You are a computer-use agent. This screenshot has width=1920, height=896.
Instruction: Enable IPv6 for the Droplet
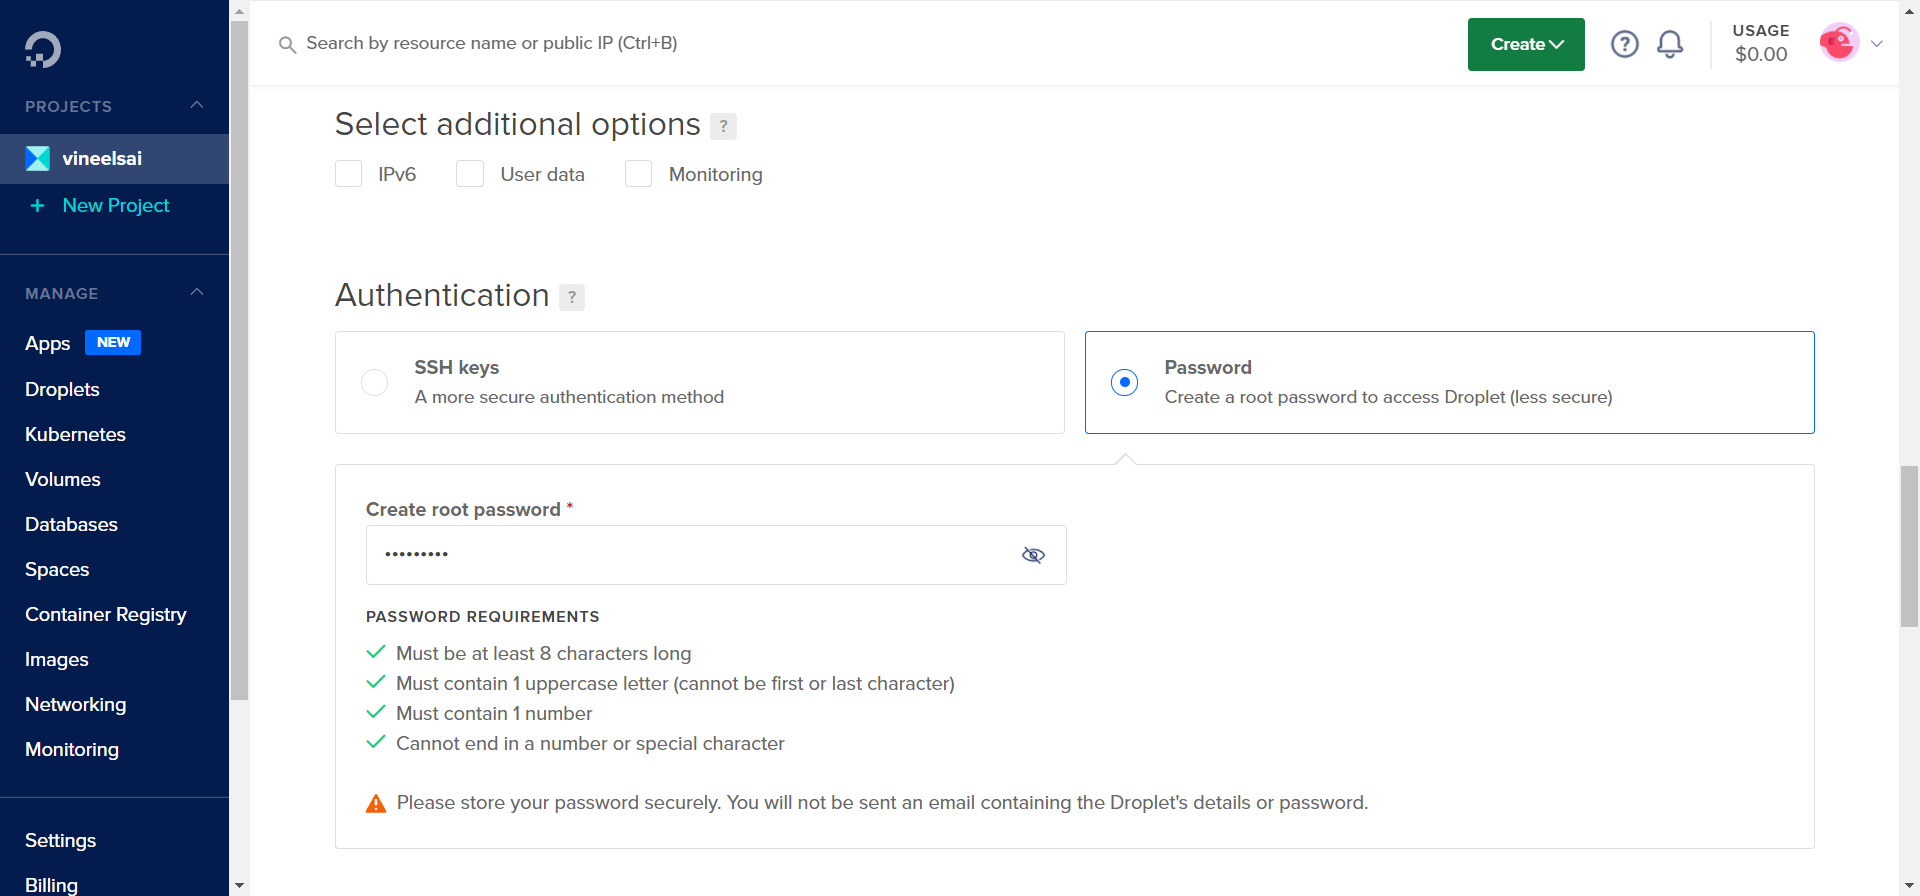[348, 173]
